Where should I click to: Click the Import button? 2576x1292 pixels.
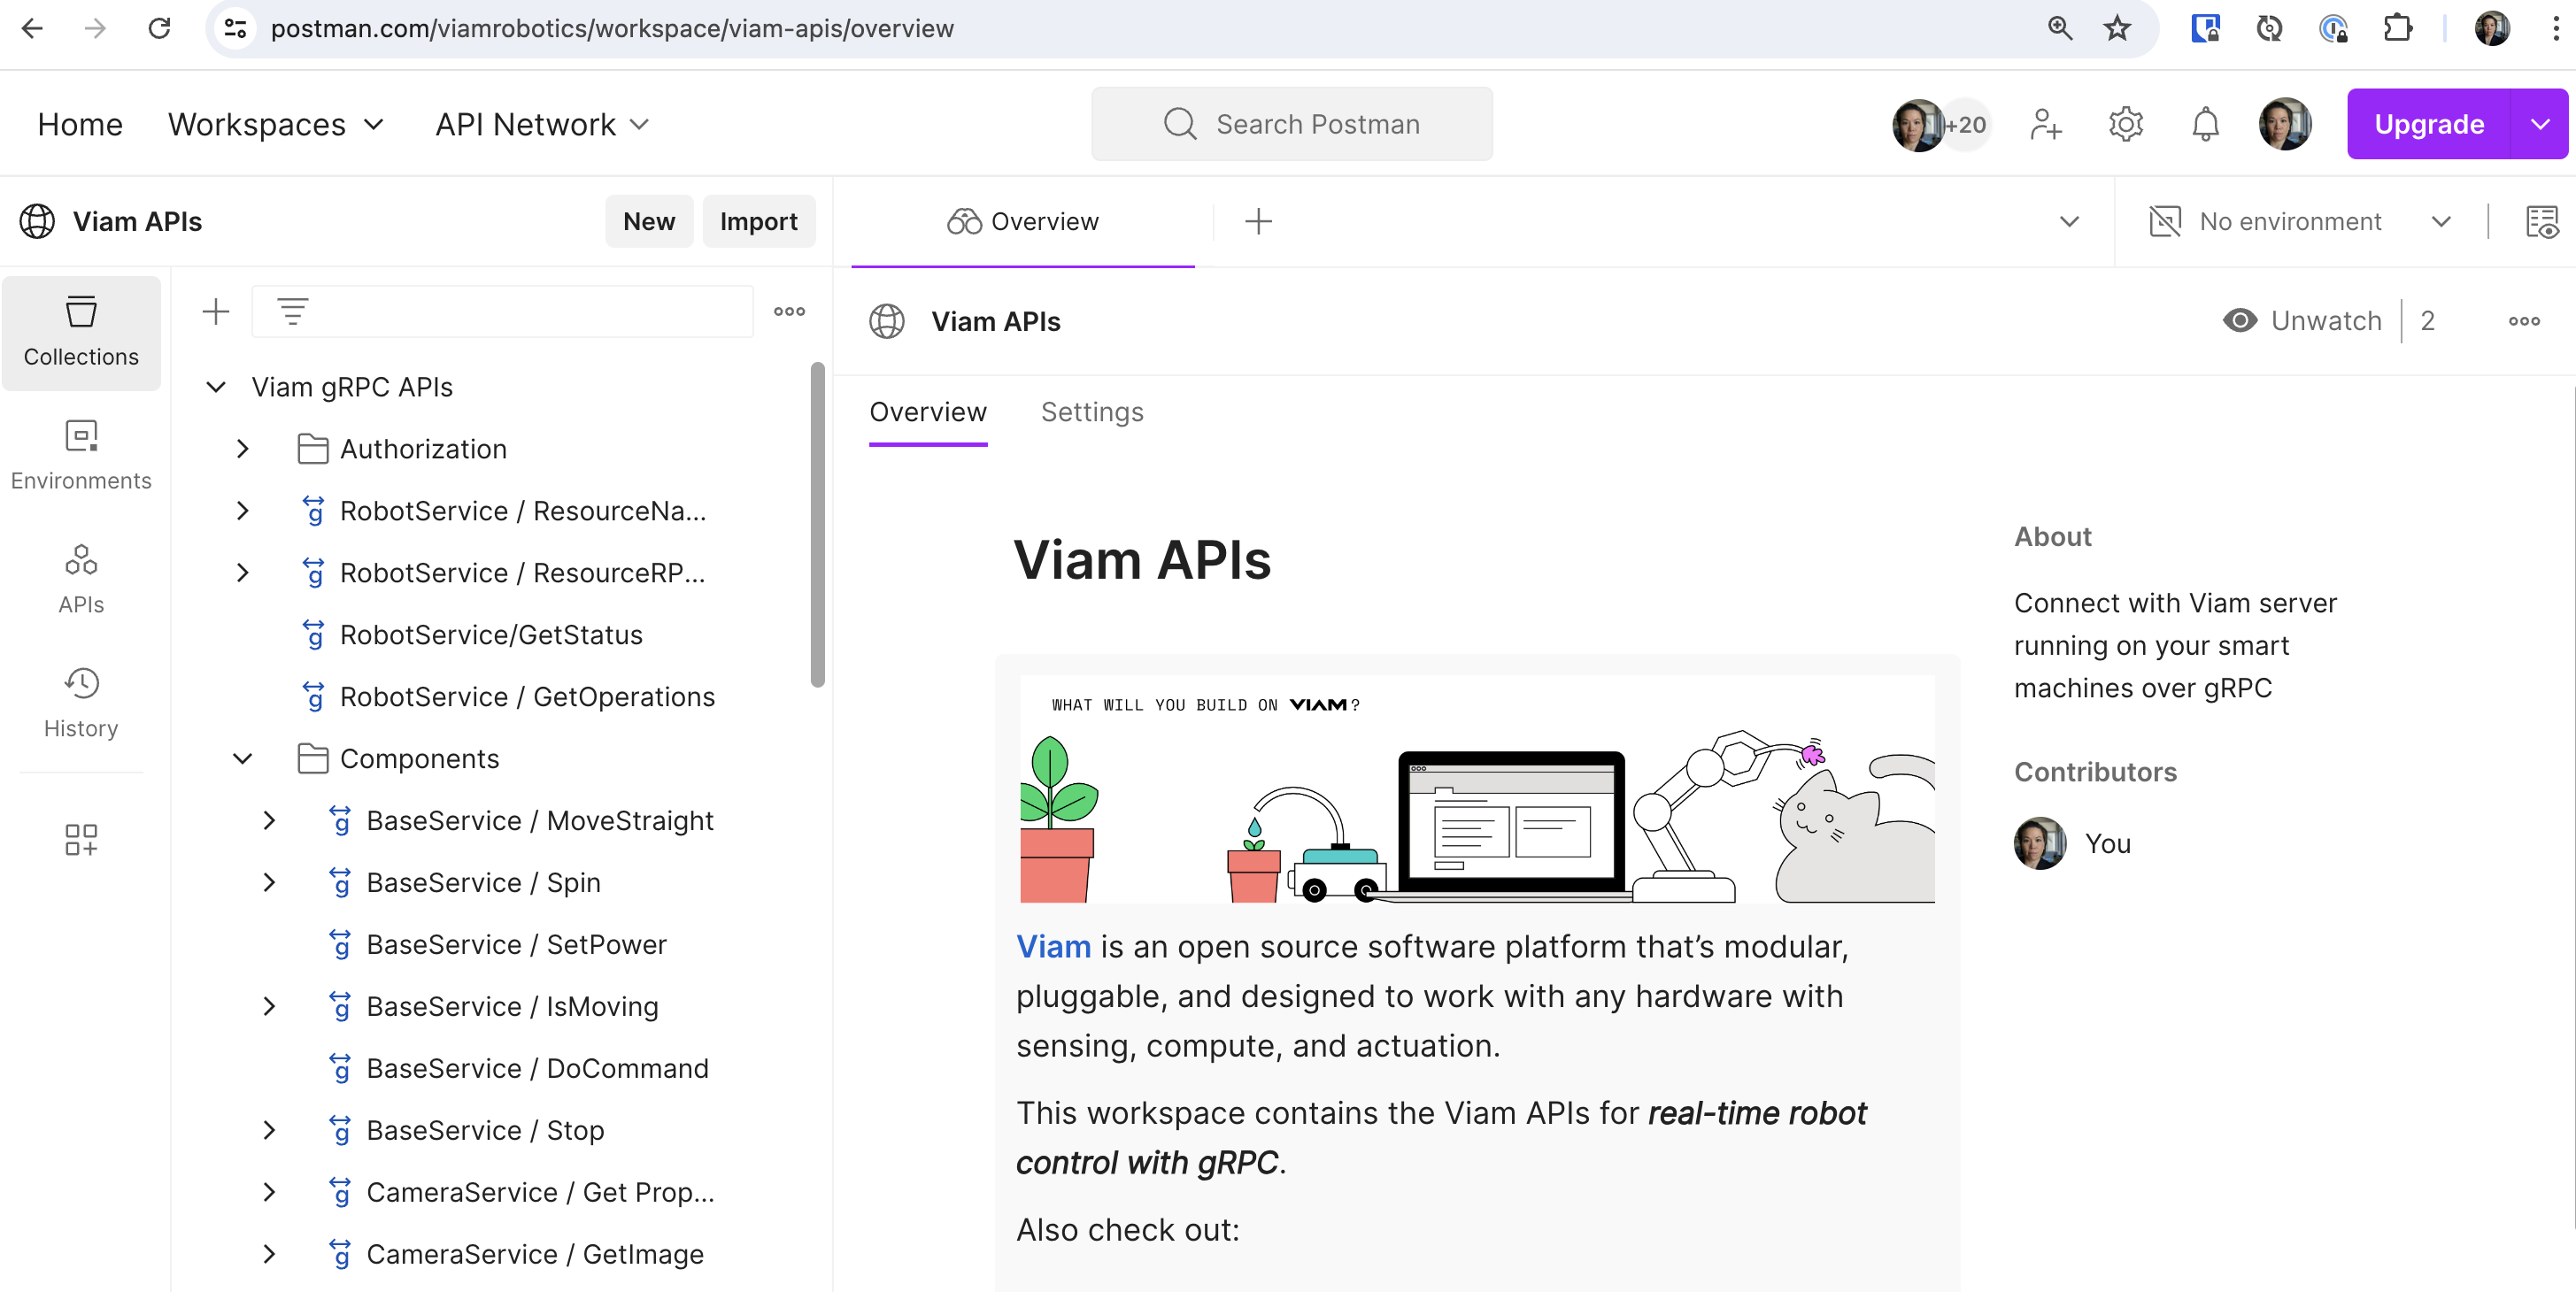tap(759, 221)
